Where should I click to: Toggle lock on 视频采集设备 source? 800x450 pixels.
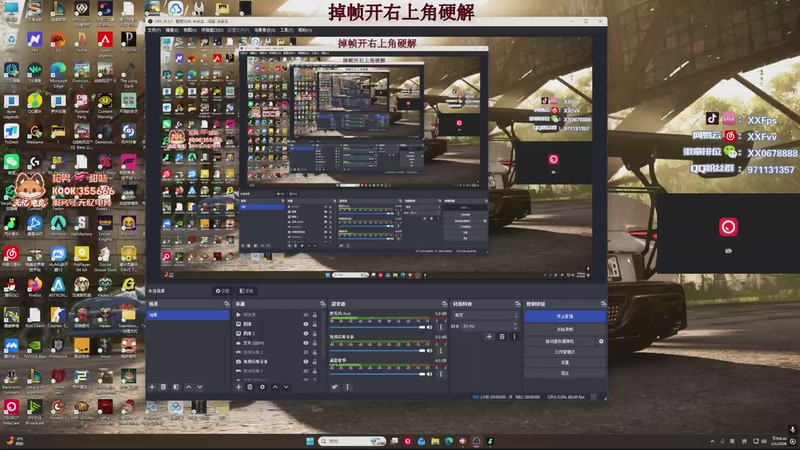[x=315, y=361]
